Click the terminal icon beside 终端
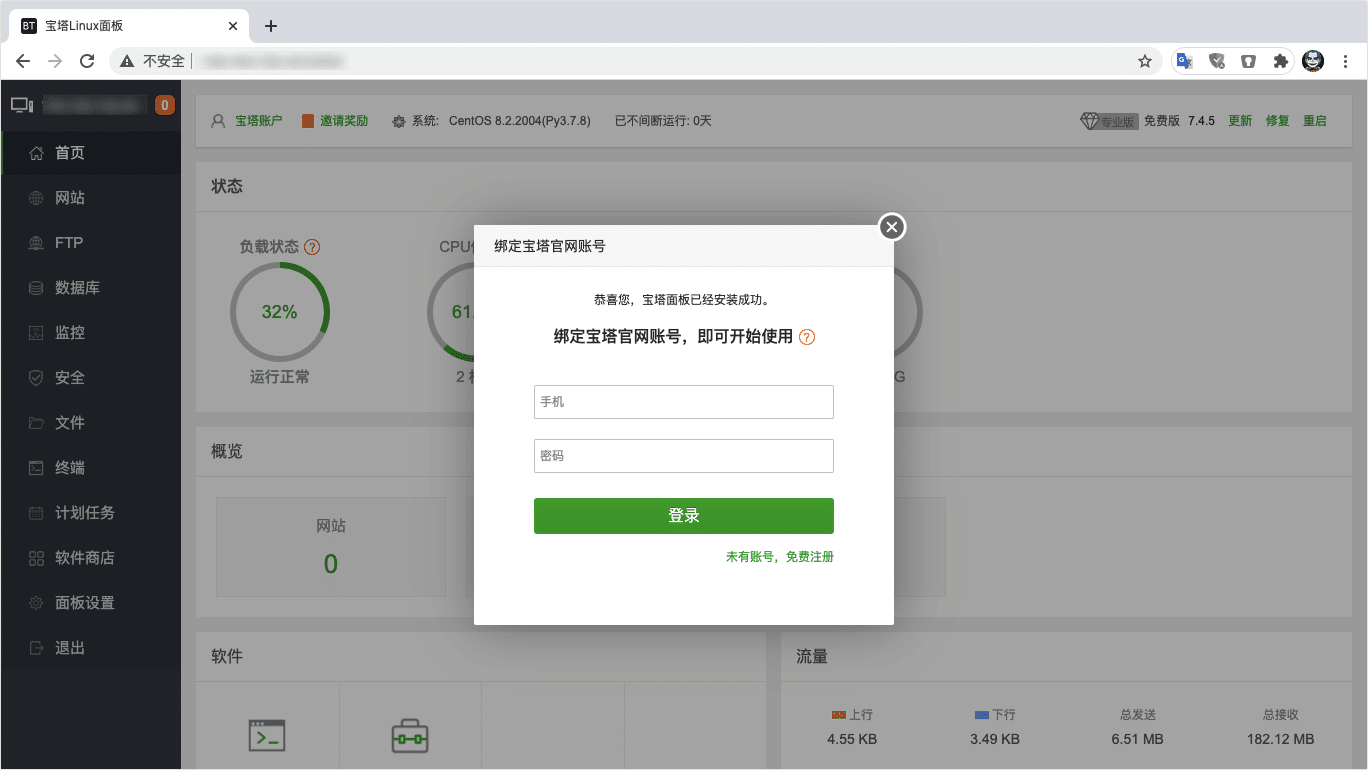1368x770 pixels. click(x=36, y=468)
